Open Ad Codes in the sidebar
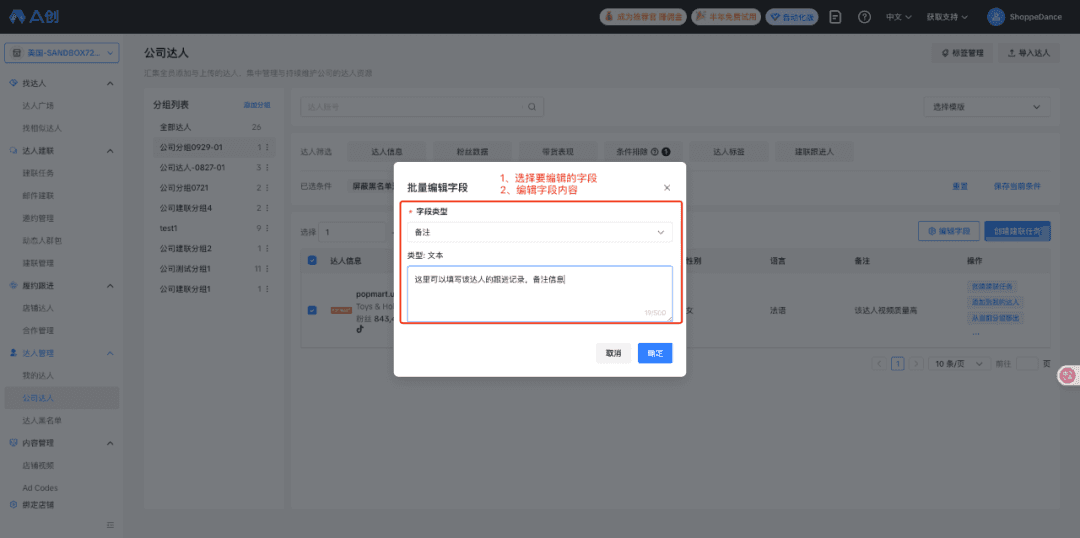 (40, 488)
